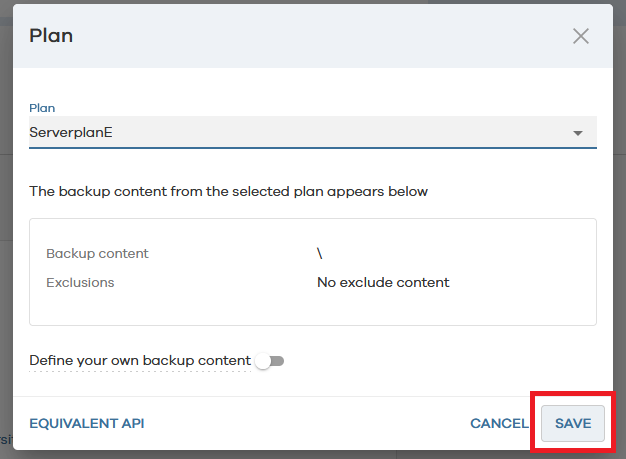Click the Plan dialog title heading
The image size is (626, 459).
[51, 36]
